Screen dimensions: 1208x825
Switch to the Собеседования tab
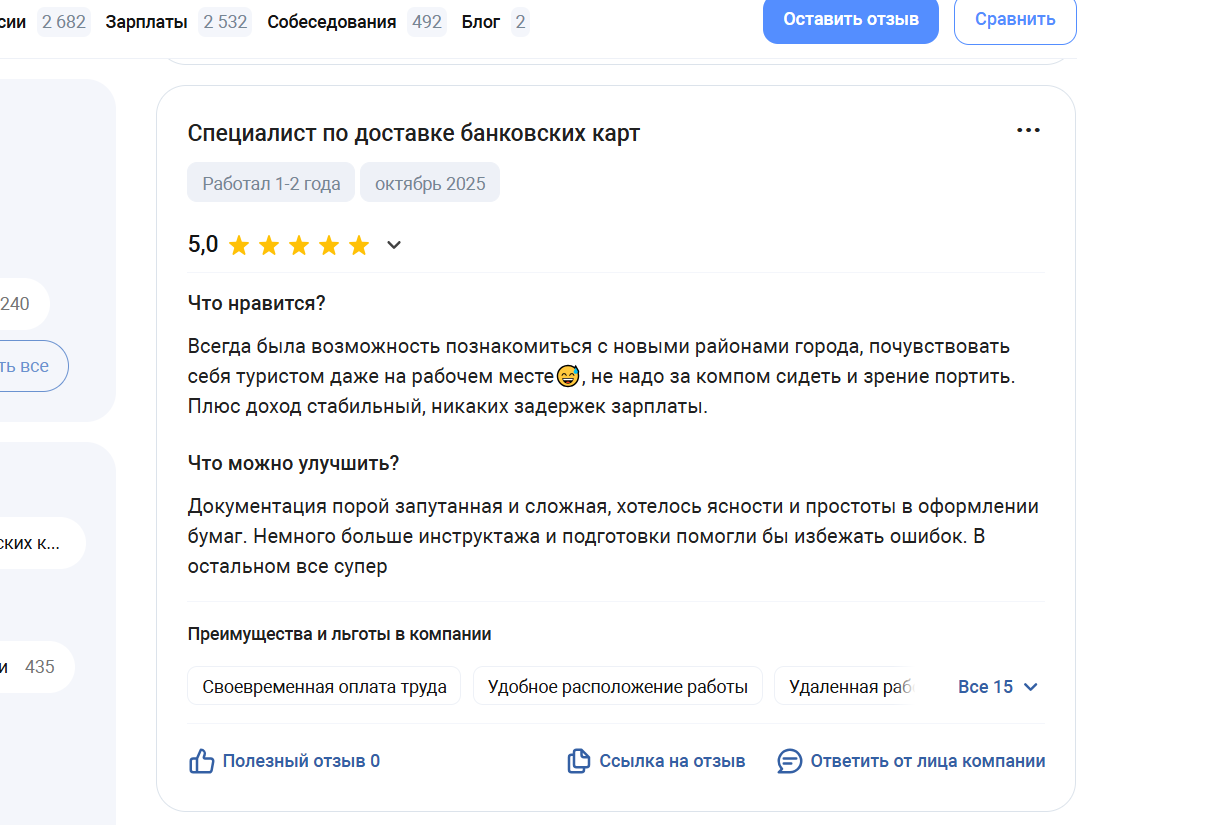[331, 22]
